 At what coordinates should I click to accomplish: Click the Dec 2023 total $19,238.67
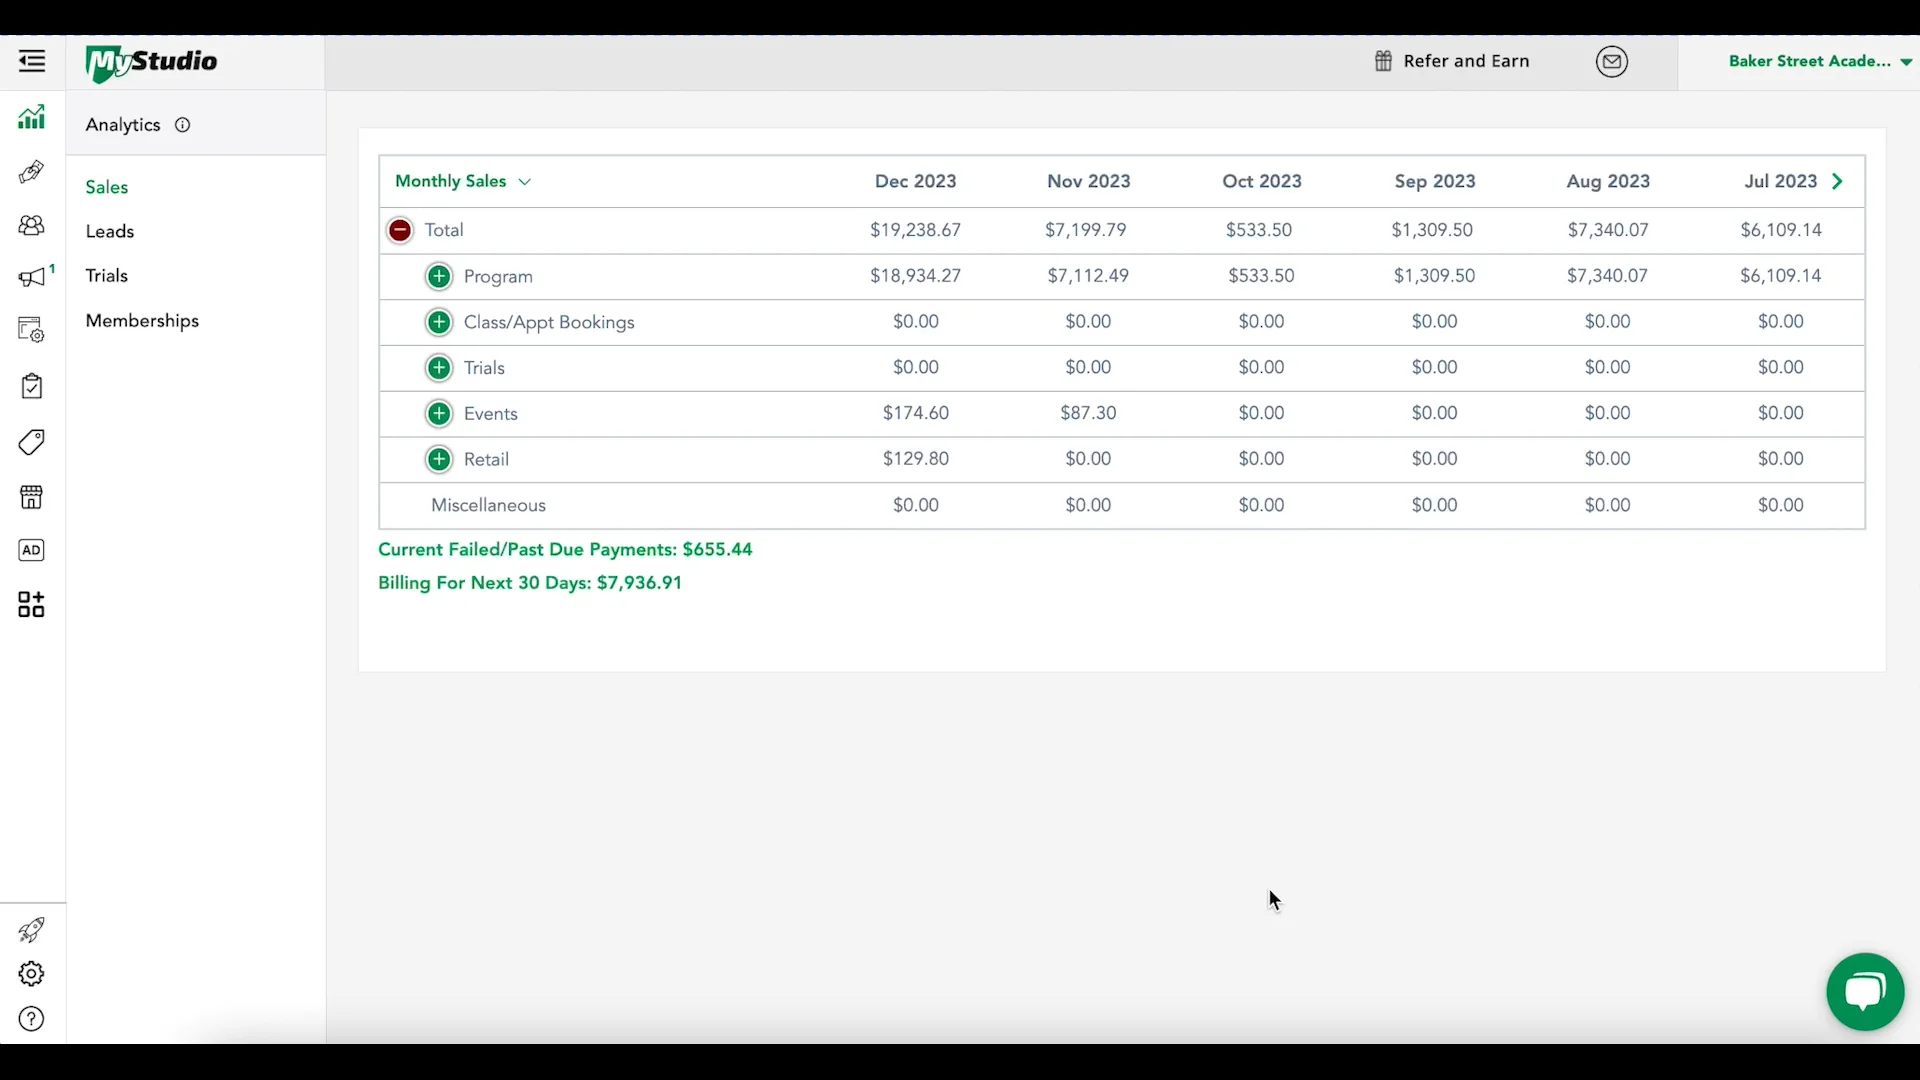(915, 230)
